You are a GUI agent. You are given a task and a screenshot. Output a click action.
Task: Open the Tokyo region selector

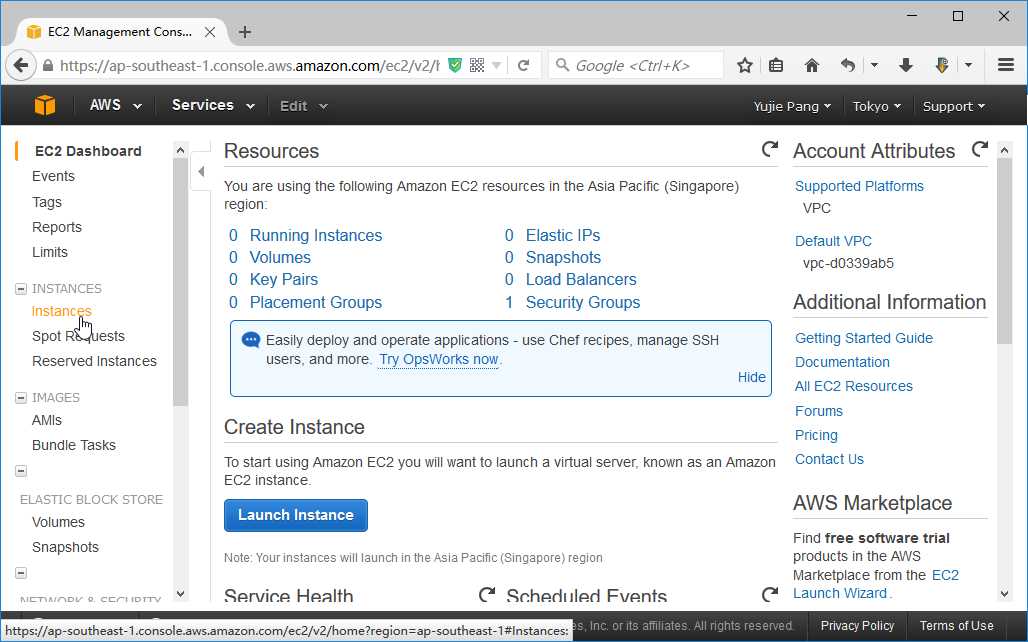click(877, 106)
